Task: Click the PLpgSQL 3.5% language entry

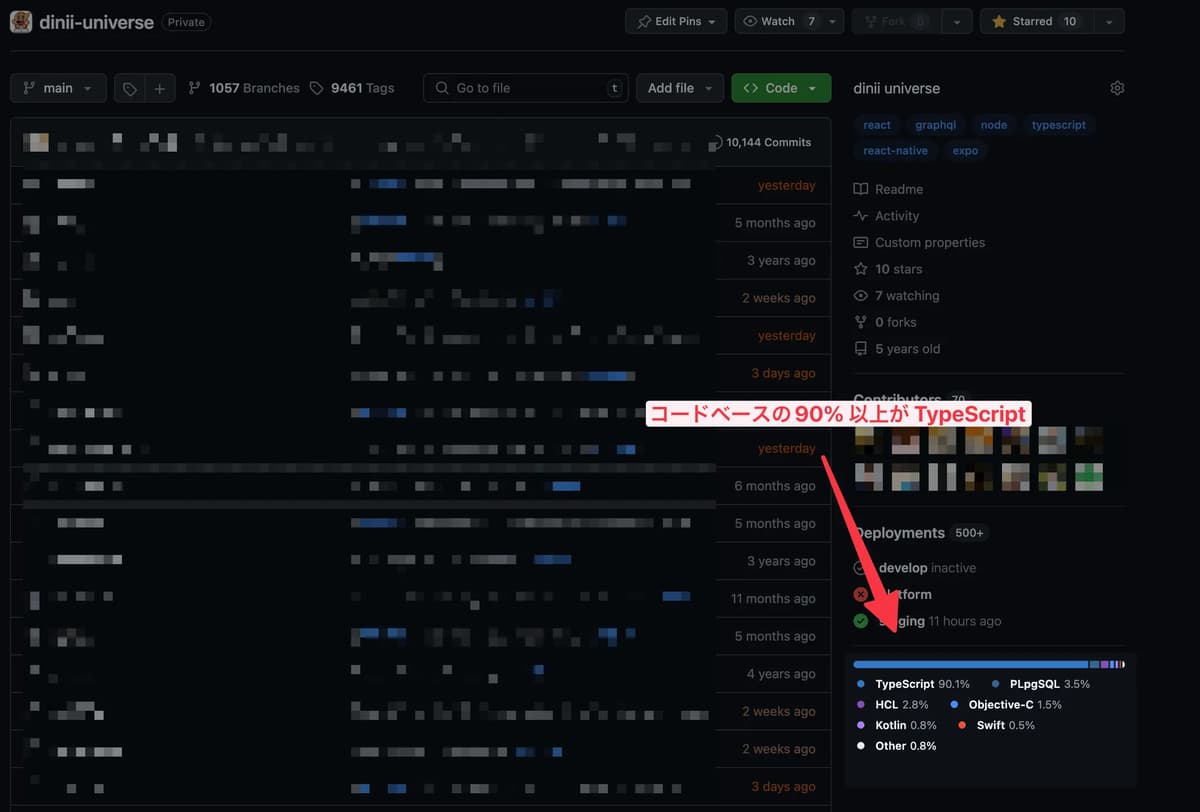Action: click(1042, 684)
